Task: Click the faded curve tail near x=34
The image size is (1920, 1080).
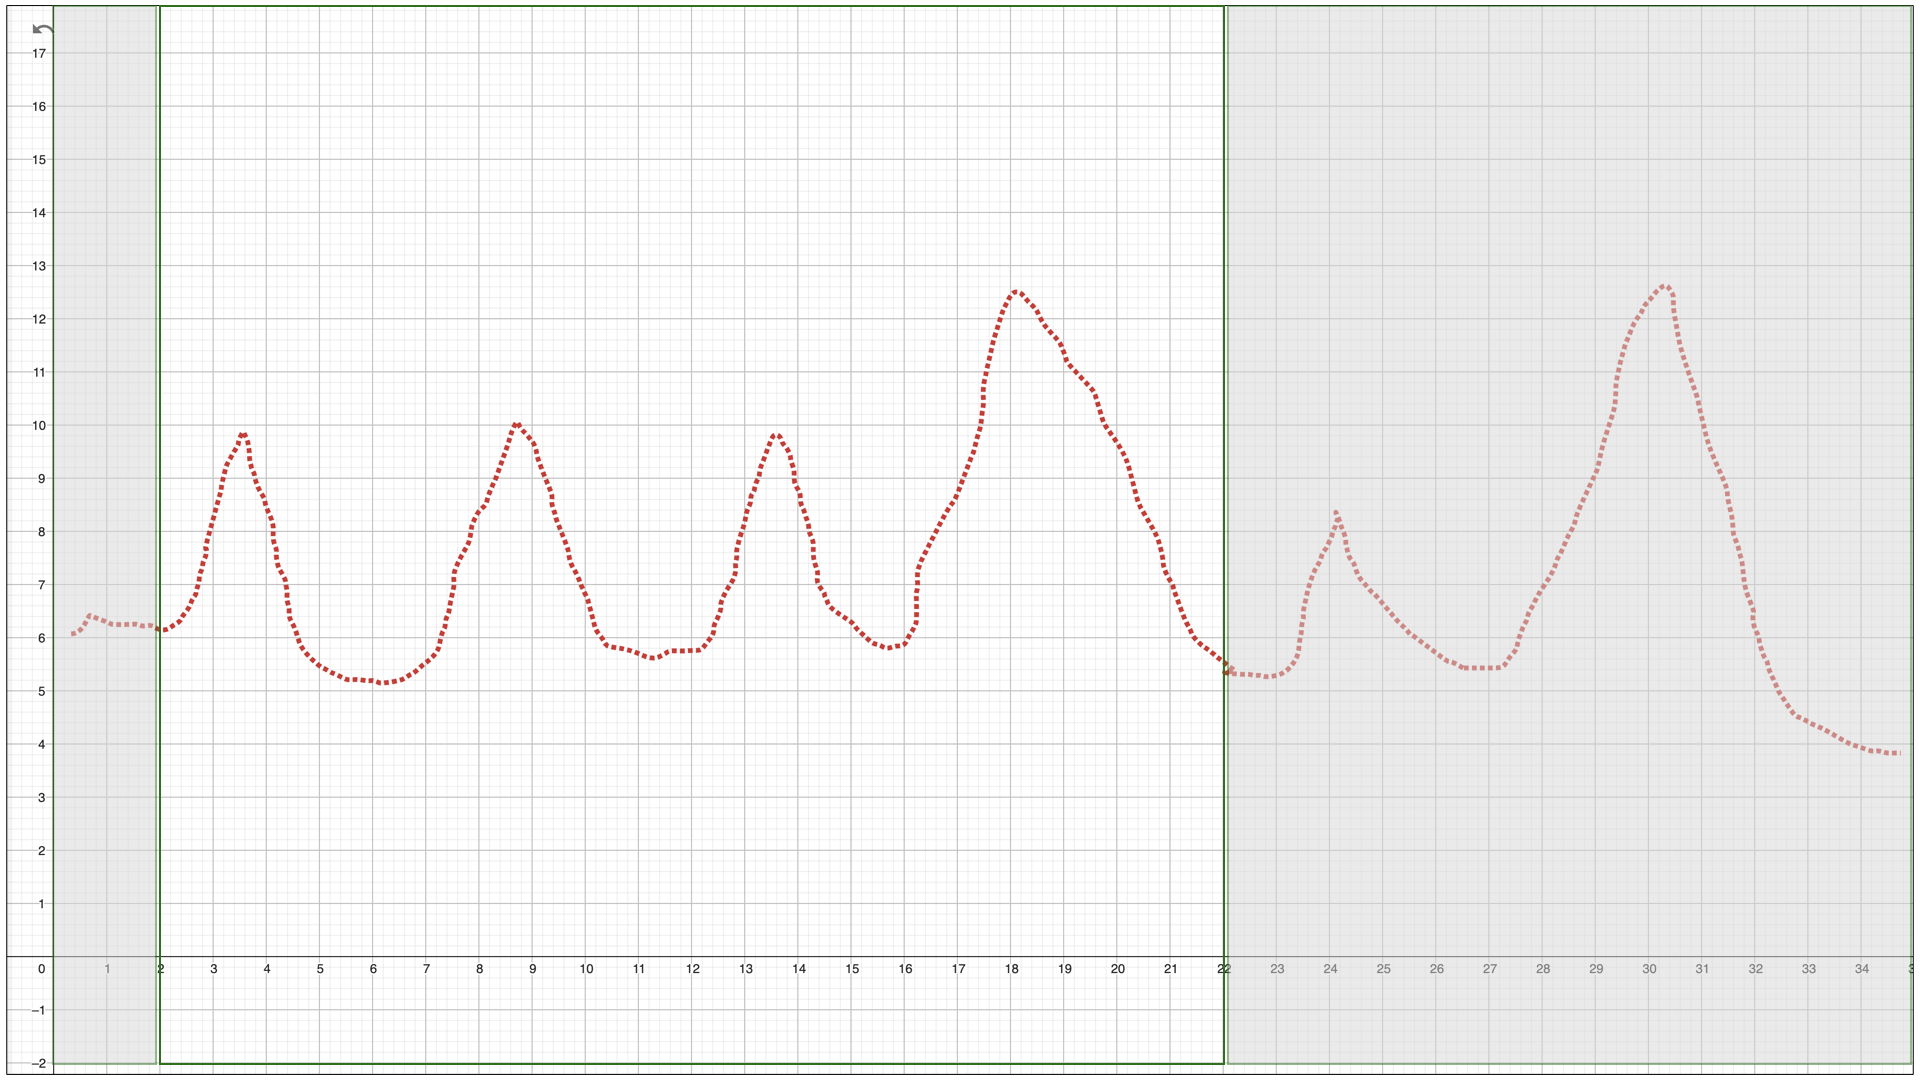Action: tap(1862, 749)
